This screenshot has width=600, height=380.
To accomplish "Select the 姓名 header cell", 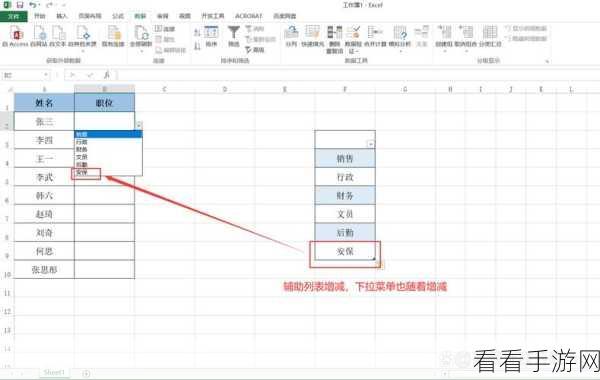I will coord(44,103).
